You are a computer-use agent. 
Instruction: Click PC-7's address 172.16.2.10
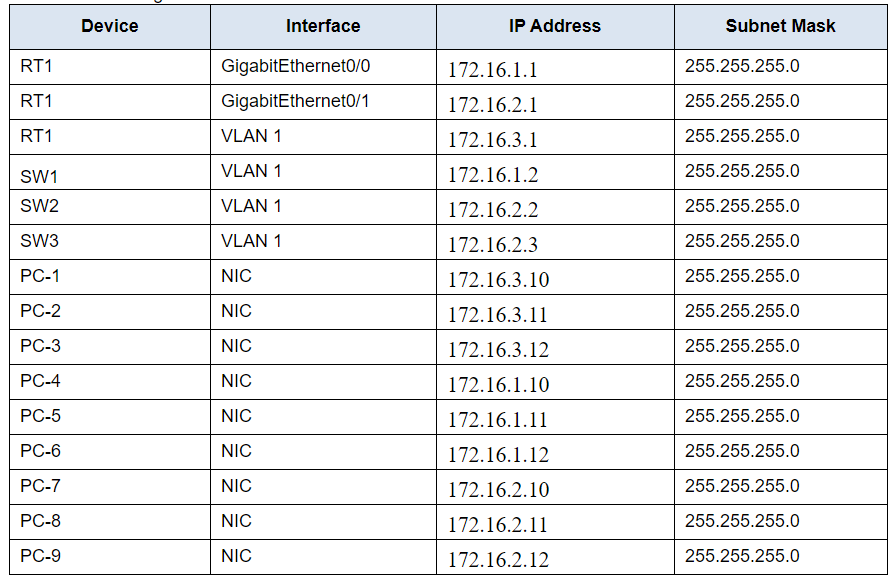click(498, 489)
